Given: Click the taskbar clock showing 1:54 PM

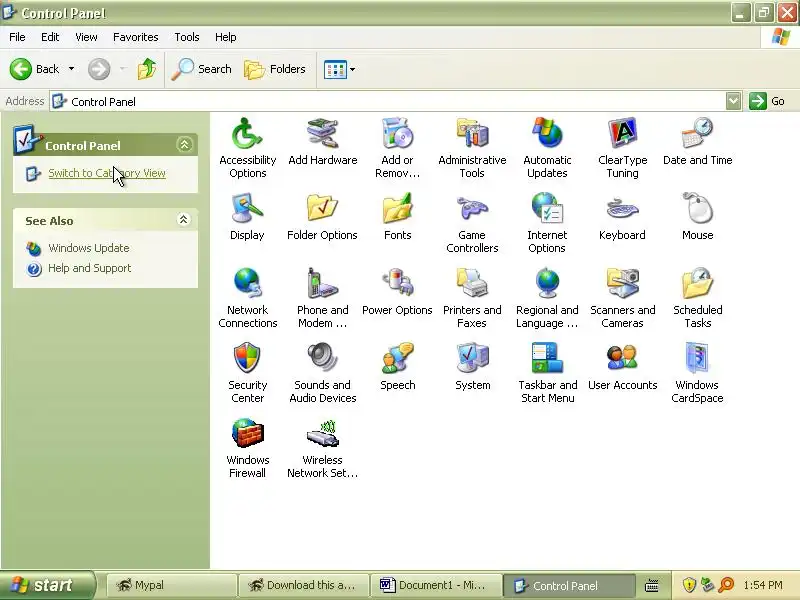Looking at the screenshot, I should coord(763,585).
